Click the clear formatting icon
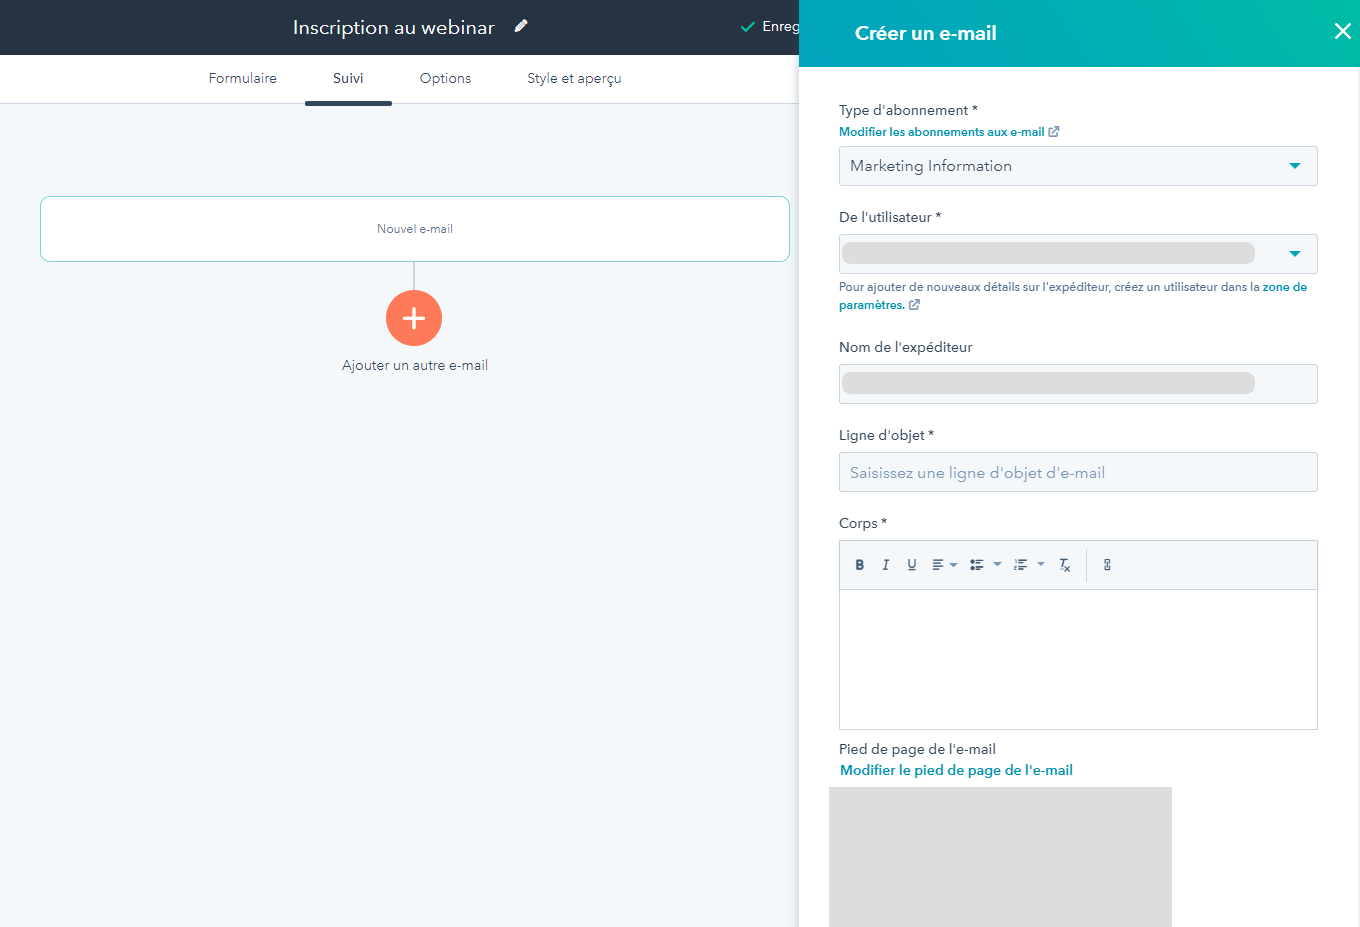Image resolution: width=1360 pixels, height=927 pixels. [x=1065, y=565]
